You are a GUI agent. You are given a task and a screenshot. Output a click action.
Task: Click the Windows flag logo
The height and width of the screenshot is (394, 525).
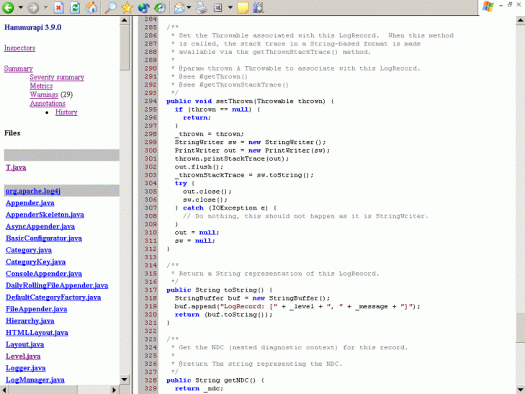[488, 6]
